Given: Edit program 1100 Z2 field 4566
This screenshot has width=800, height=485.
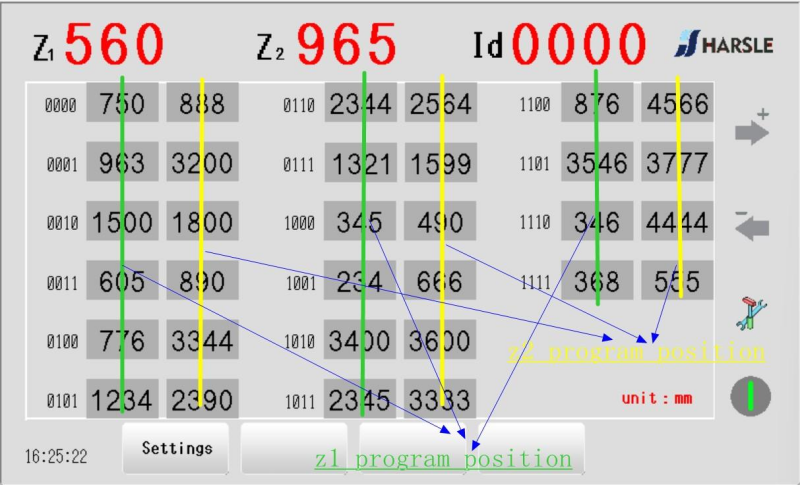Looking at the screenshot, I should [677, 103].
